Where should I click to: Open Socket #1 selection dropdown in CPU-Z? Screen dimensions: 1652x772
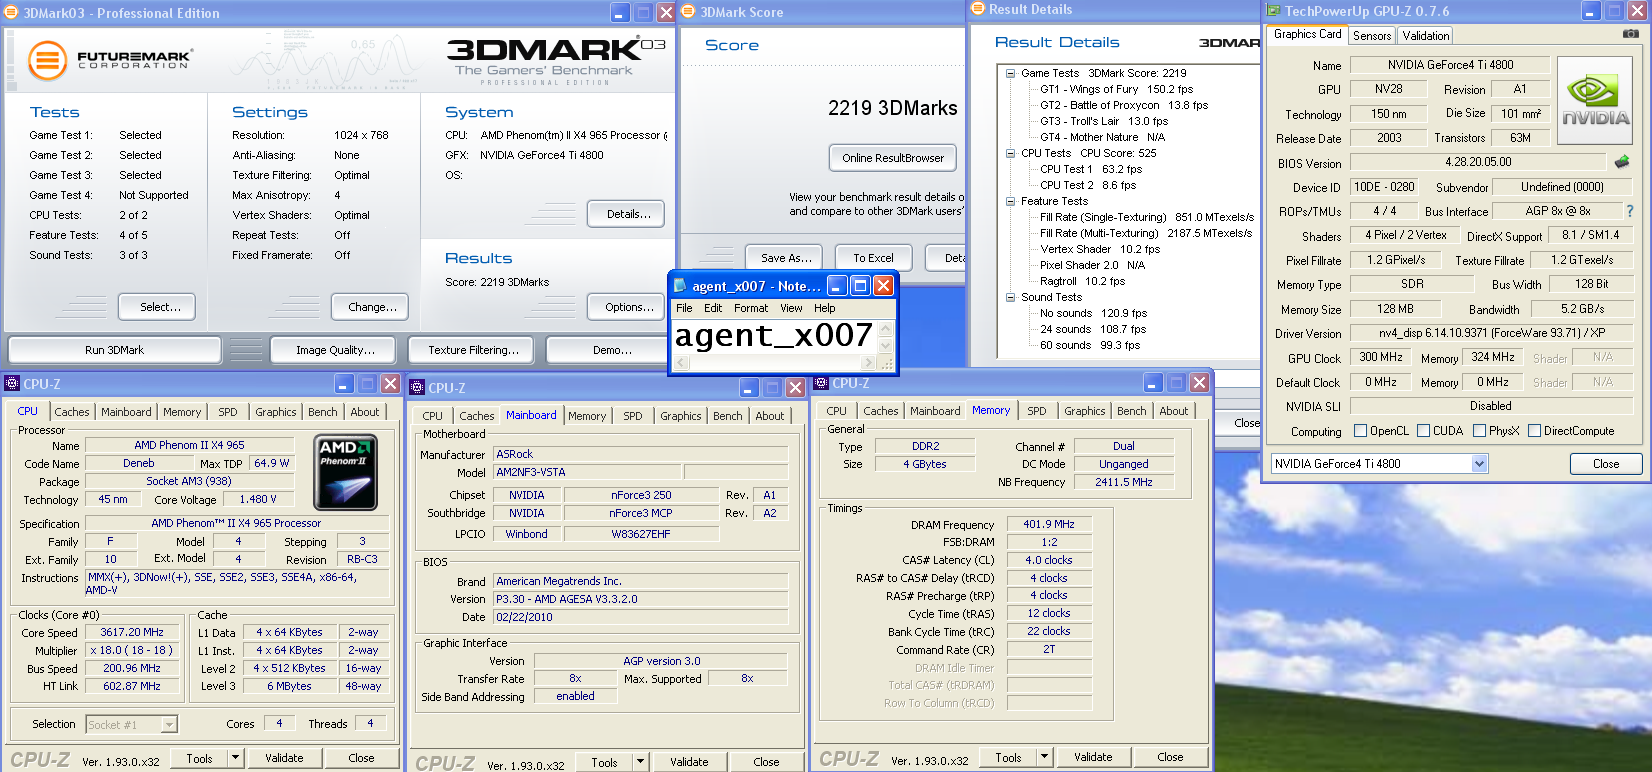tap(169, 724)
